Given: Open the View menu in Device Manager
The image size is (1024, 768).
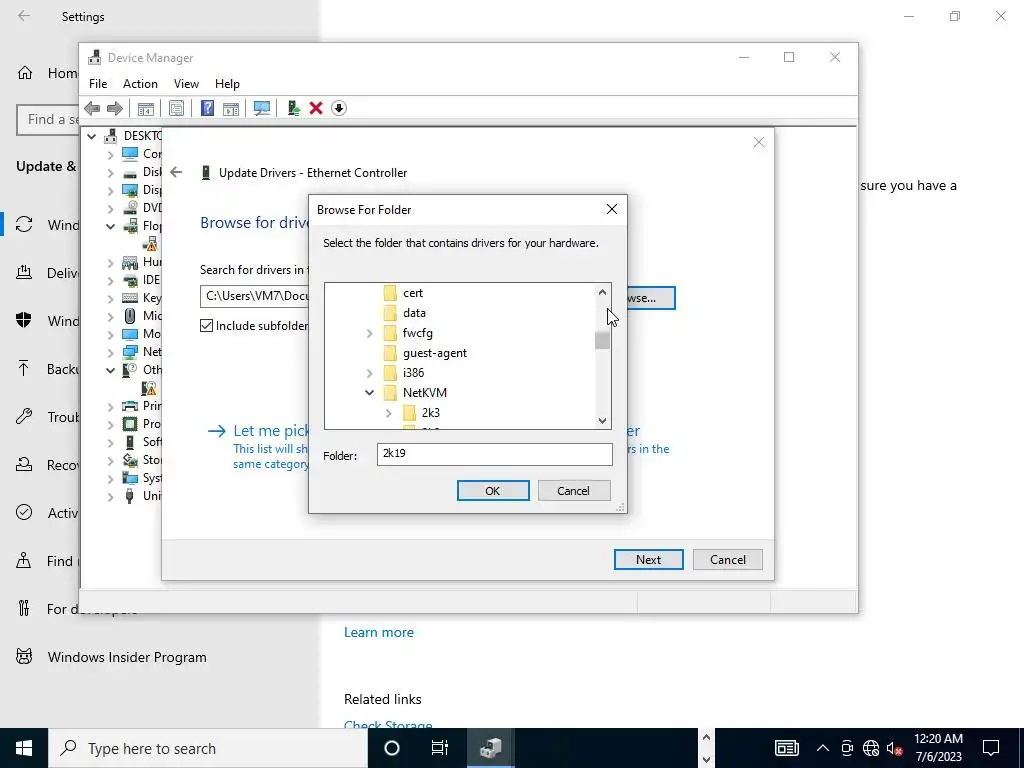Looking at the screenshot, I should pos(186,84).
